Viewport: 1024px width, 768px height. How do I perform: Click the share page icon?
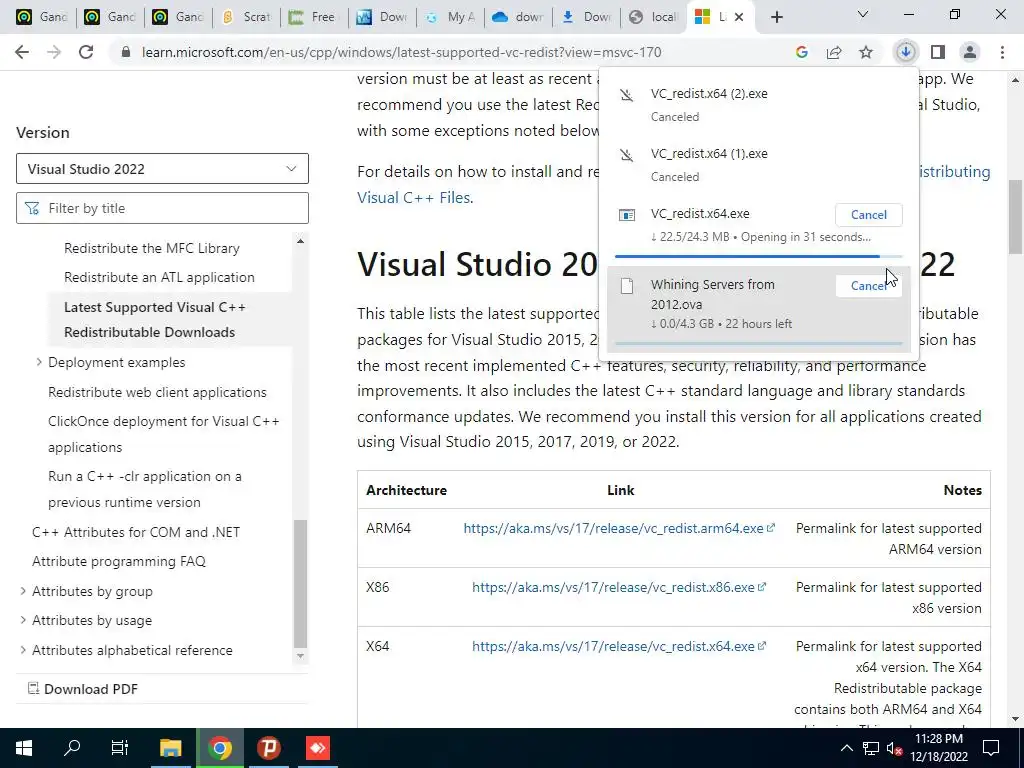click(834, 52)
